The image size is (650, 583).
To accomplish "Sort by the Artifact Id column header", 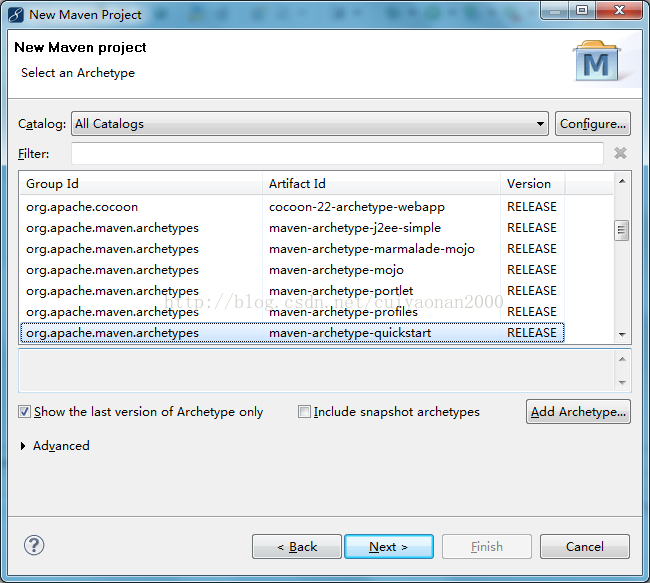I will click(x=380, y=183).
